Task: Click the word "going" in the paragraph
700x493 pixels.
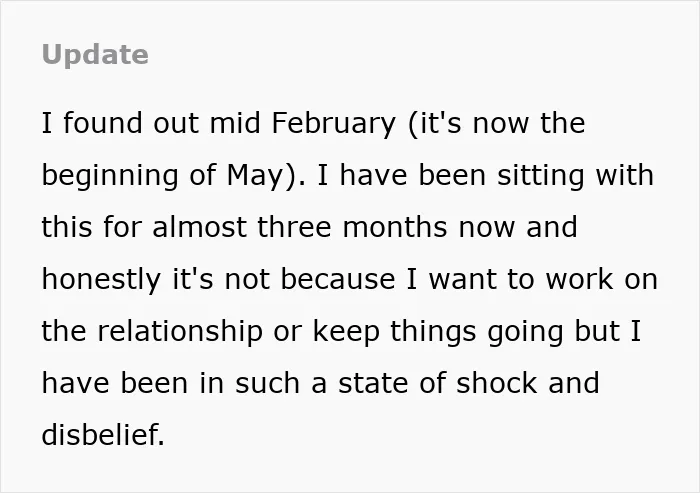Action: 525,331
